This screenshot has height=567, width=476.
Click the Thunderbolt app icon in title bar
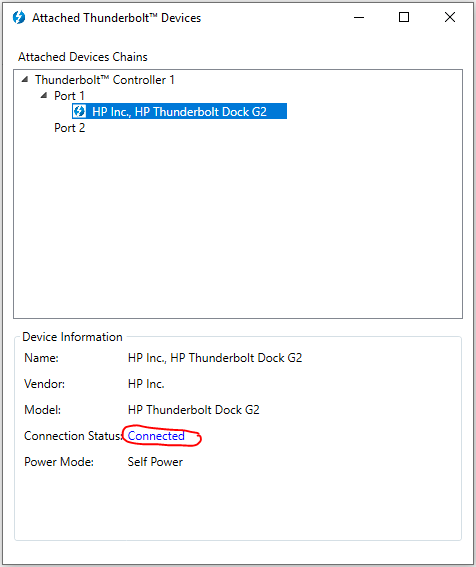pyautogui.click(x=18, y=17)
